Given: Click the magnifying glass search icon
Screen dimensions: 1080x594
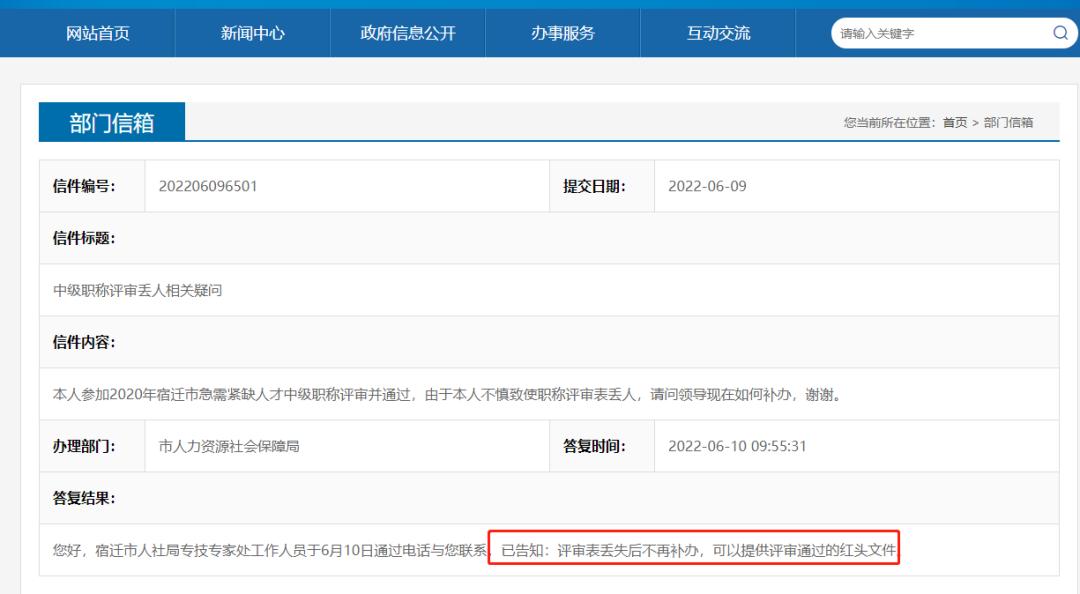Looking at the screenshot, I should pyautogui.click(x=1059, y=32).
